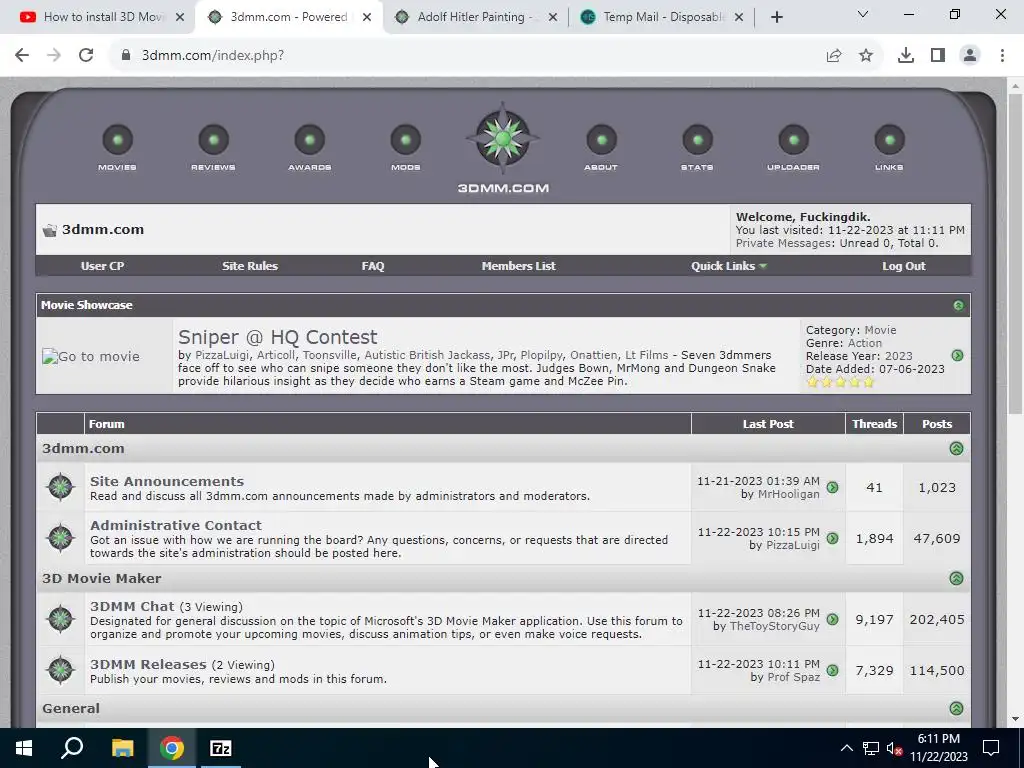Viewport: 1024px width, 768px height.
Task: Open the 3DMM Chat forum link
Action: coord(133,606)
